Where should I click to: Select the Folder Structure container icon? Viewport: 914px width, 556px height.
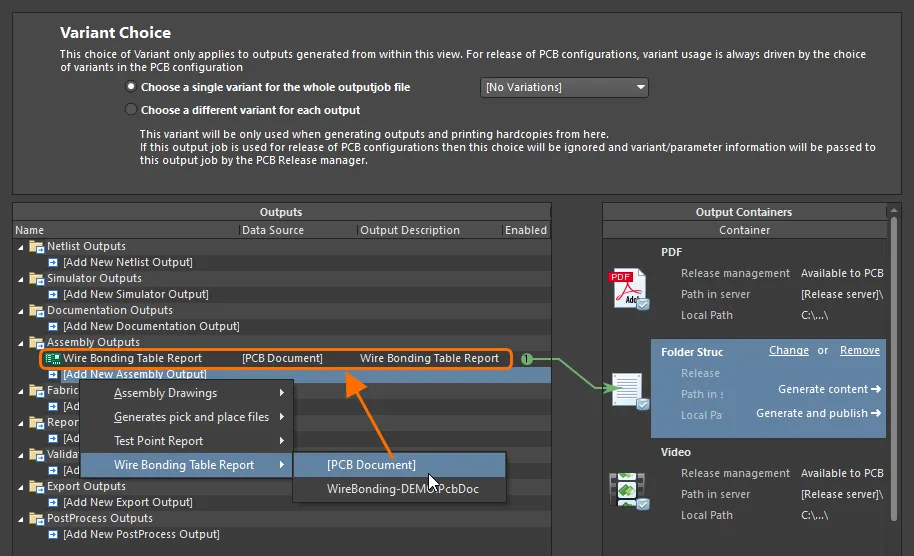coord(630,389)
